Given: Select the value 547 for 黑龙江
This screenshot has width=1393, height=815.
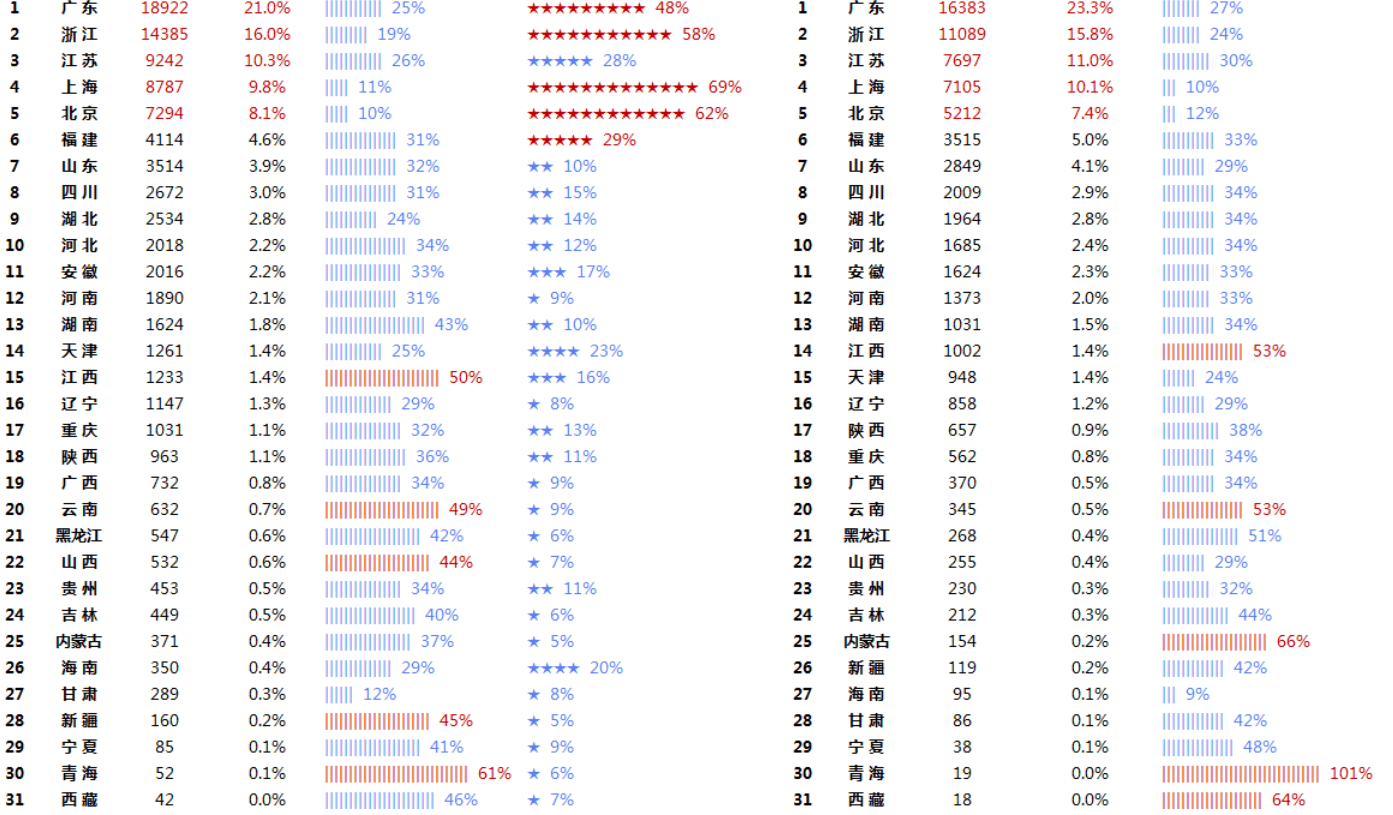Looking at the screenshot, I should tap(164, 535).
